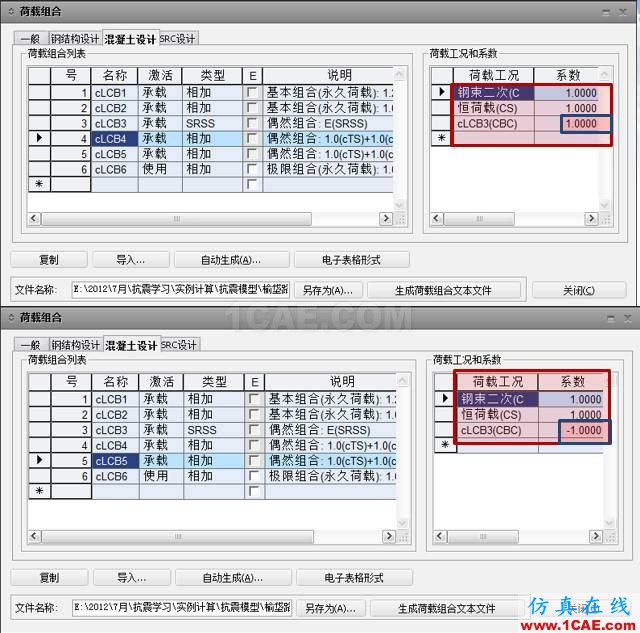Click right scroll arrow of top combination list
Viewport: 640px width, 633px height.
point(386,218)
